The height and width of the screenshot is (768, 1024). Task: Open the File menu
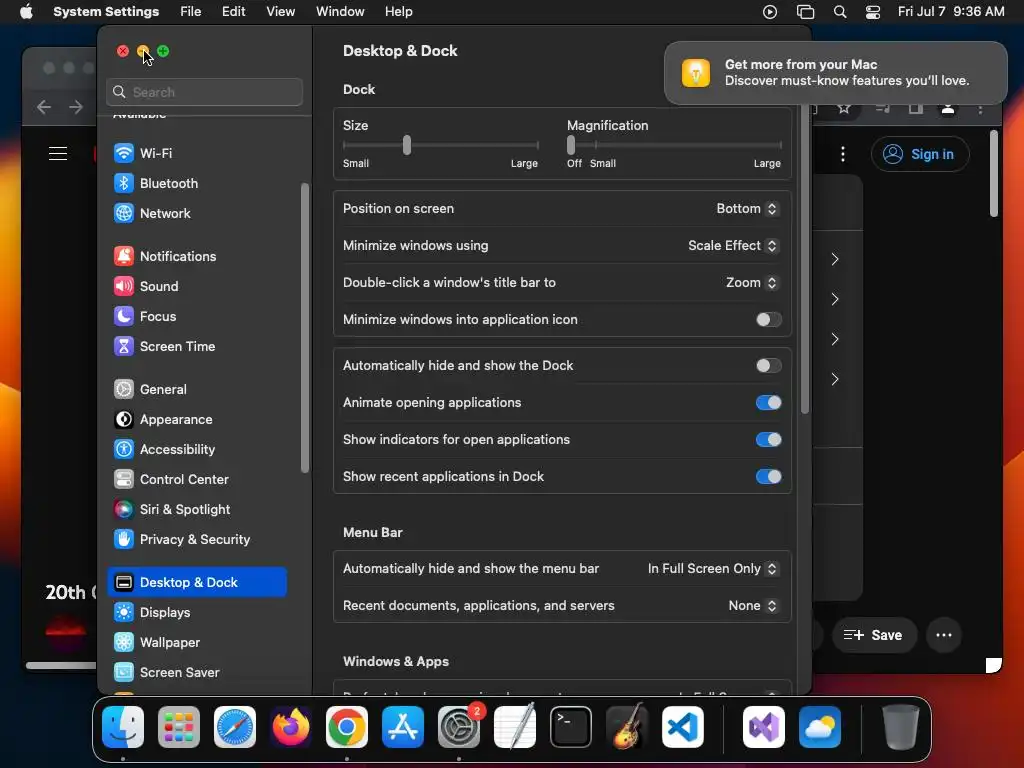tap(191, 12)
